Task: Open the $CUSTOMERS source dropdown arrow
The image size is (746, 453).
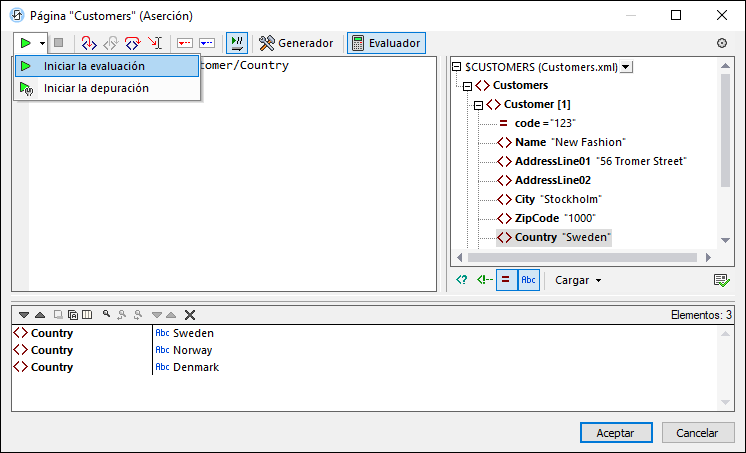Action: pos(626,67)
